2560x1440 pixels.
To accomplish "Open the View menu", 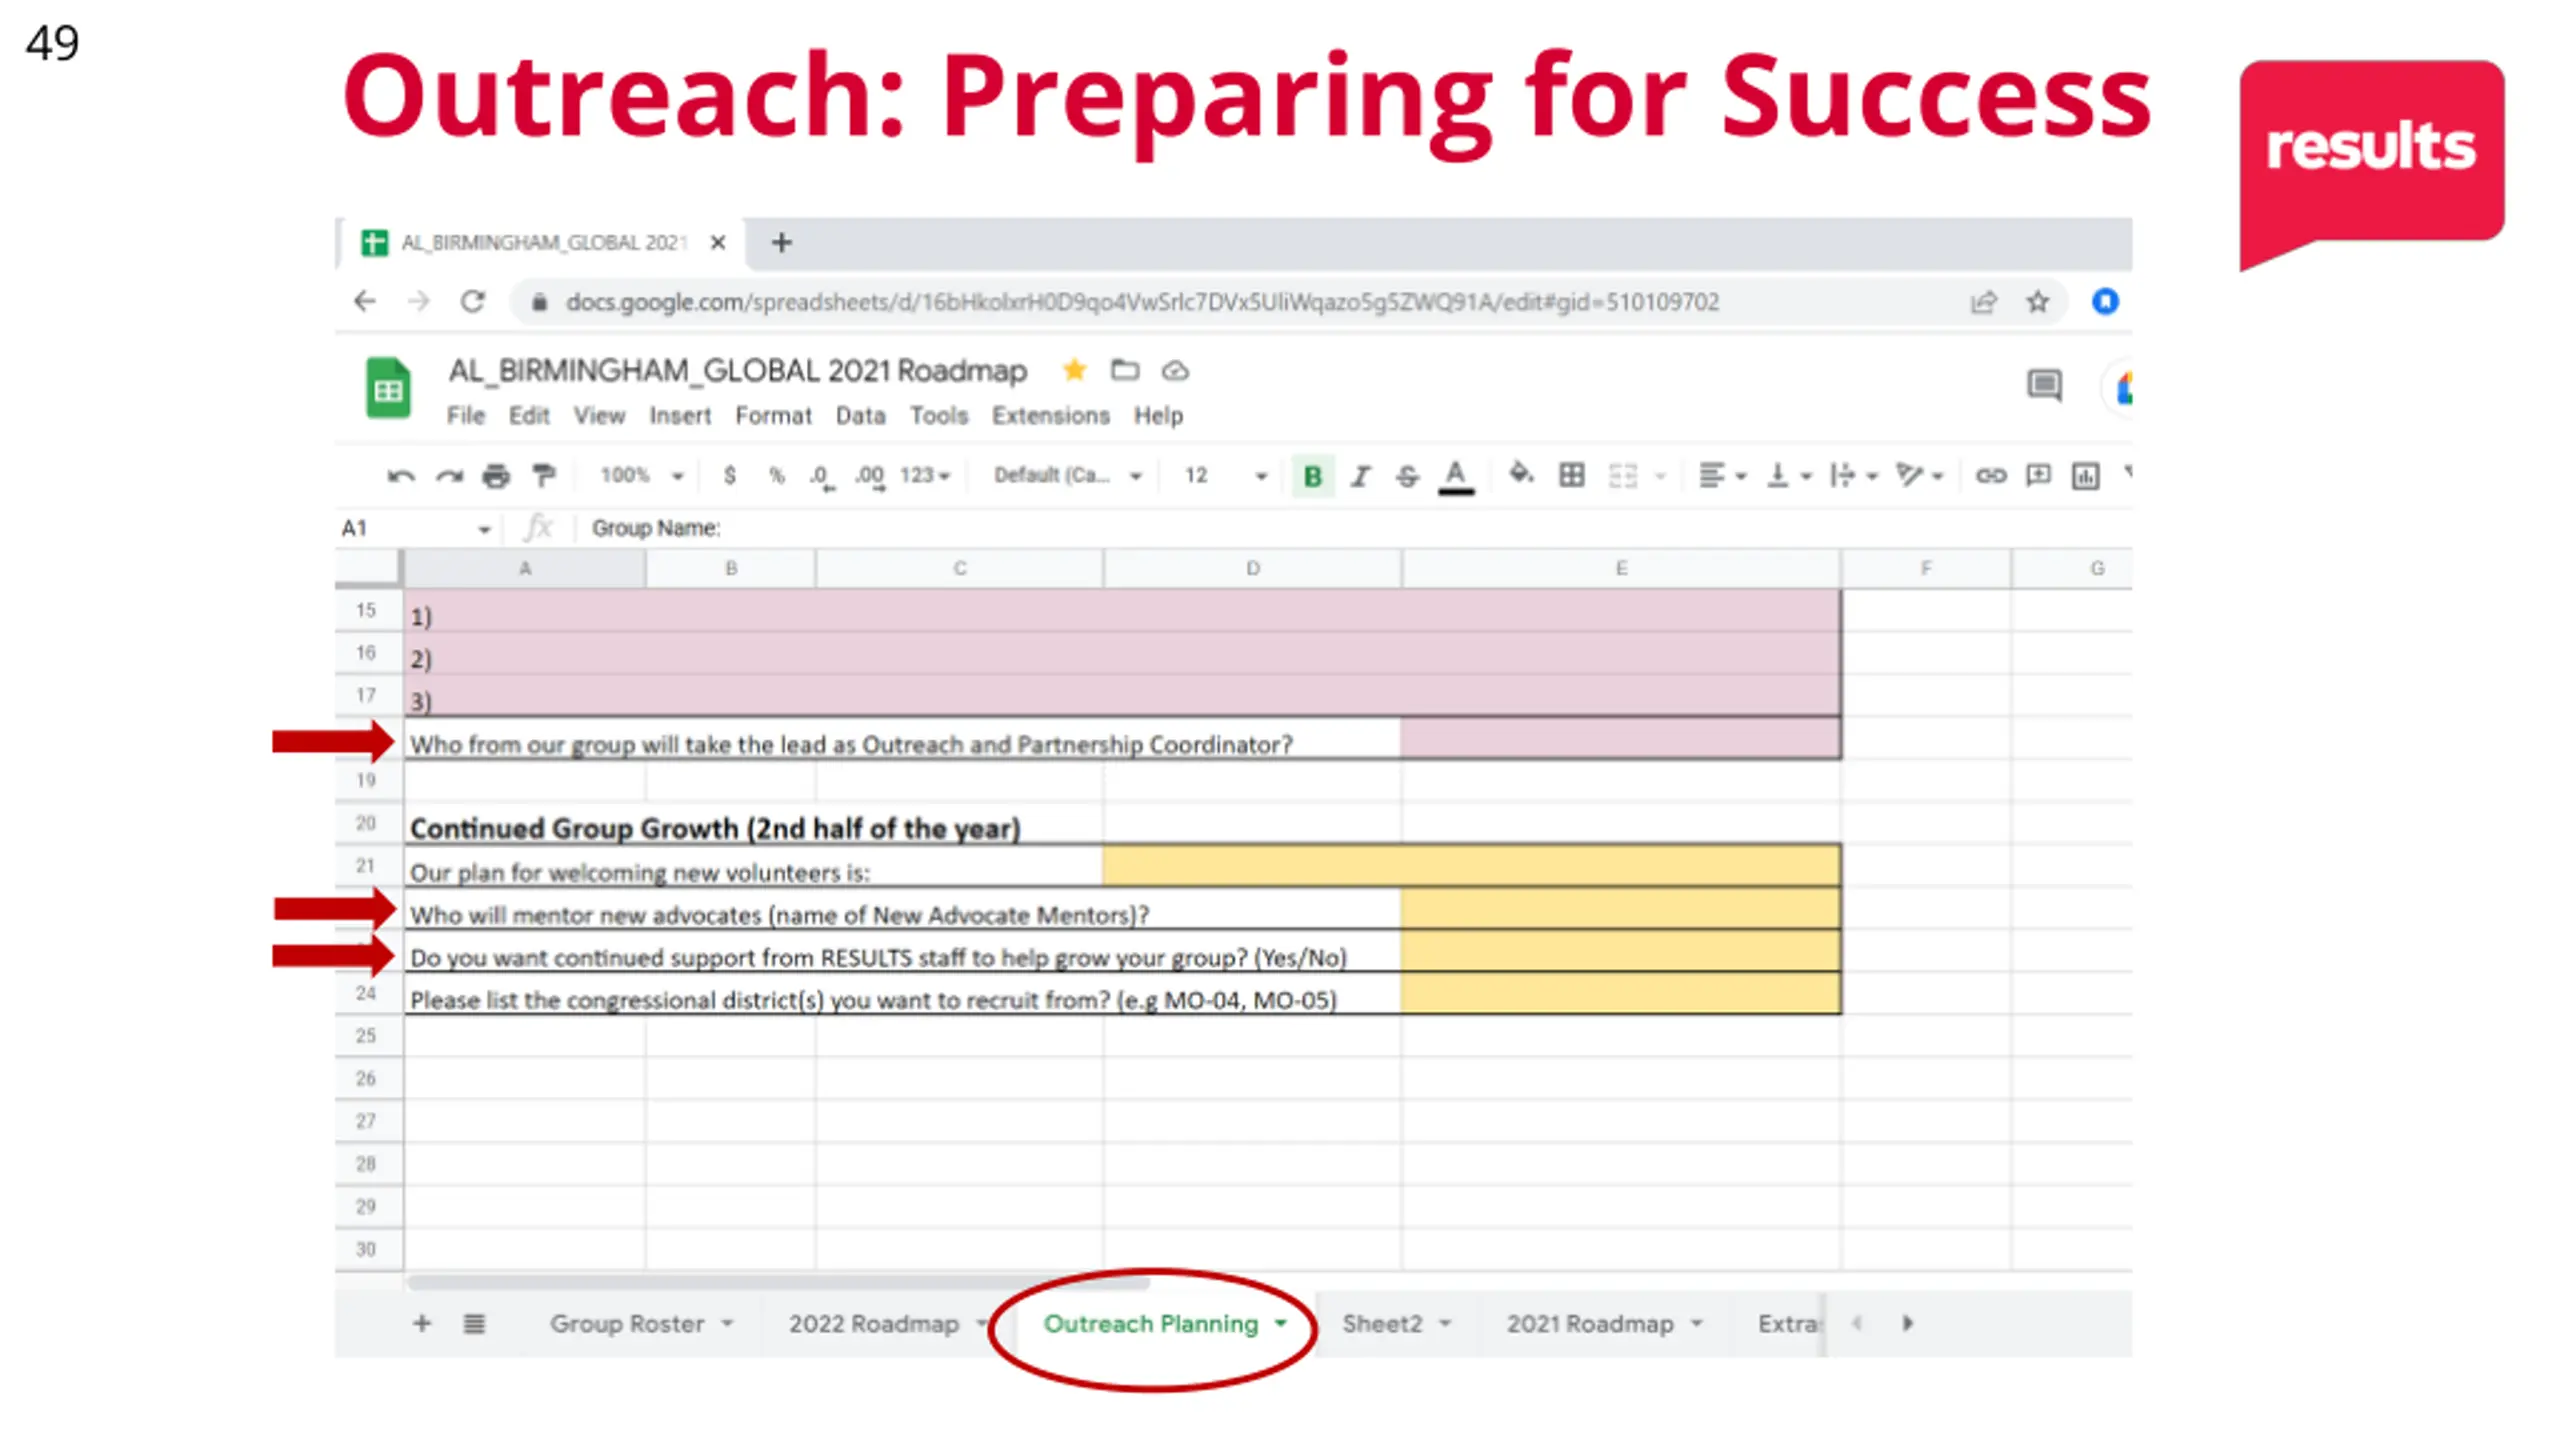I will [599, 416].
